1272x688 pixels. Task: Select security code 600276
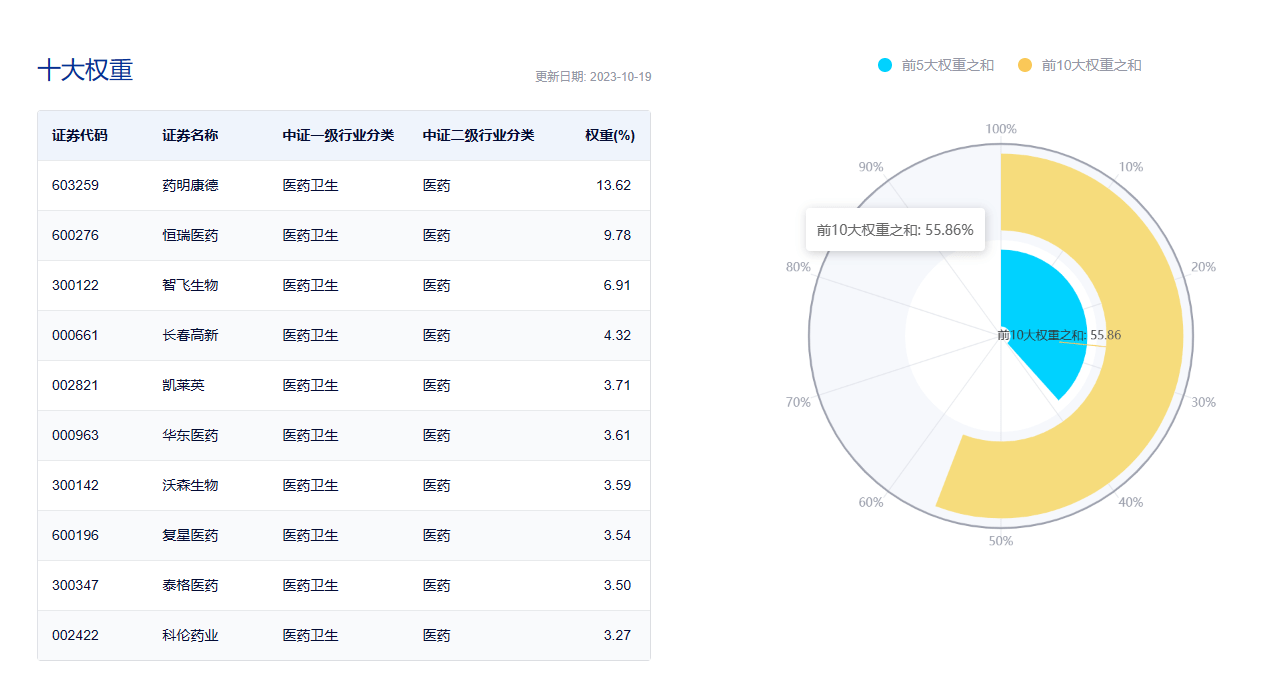[76, 236]
